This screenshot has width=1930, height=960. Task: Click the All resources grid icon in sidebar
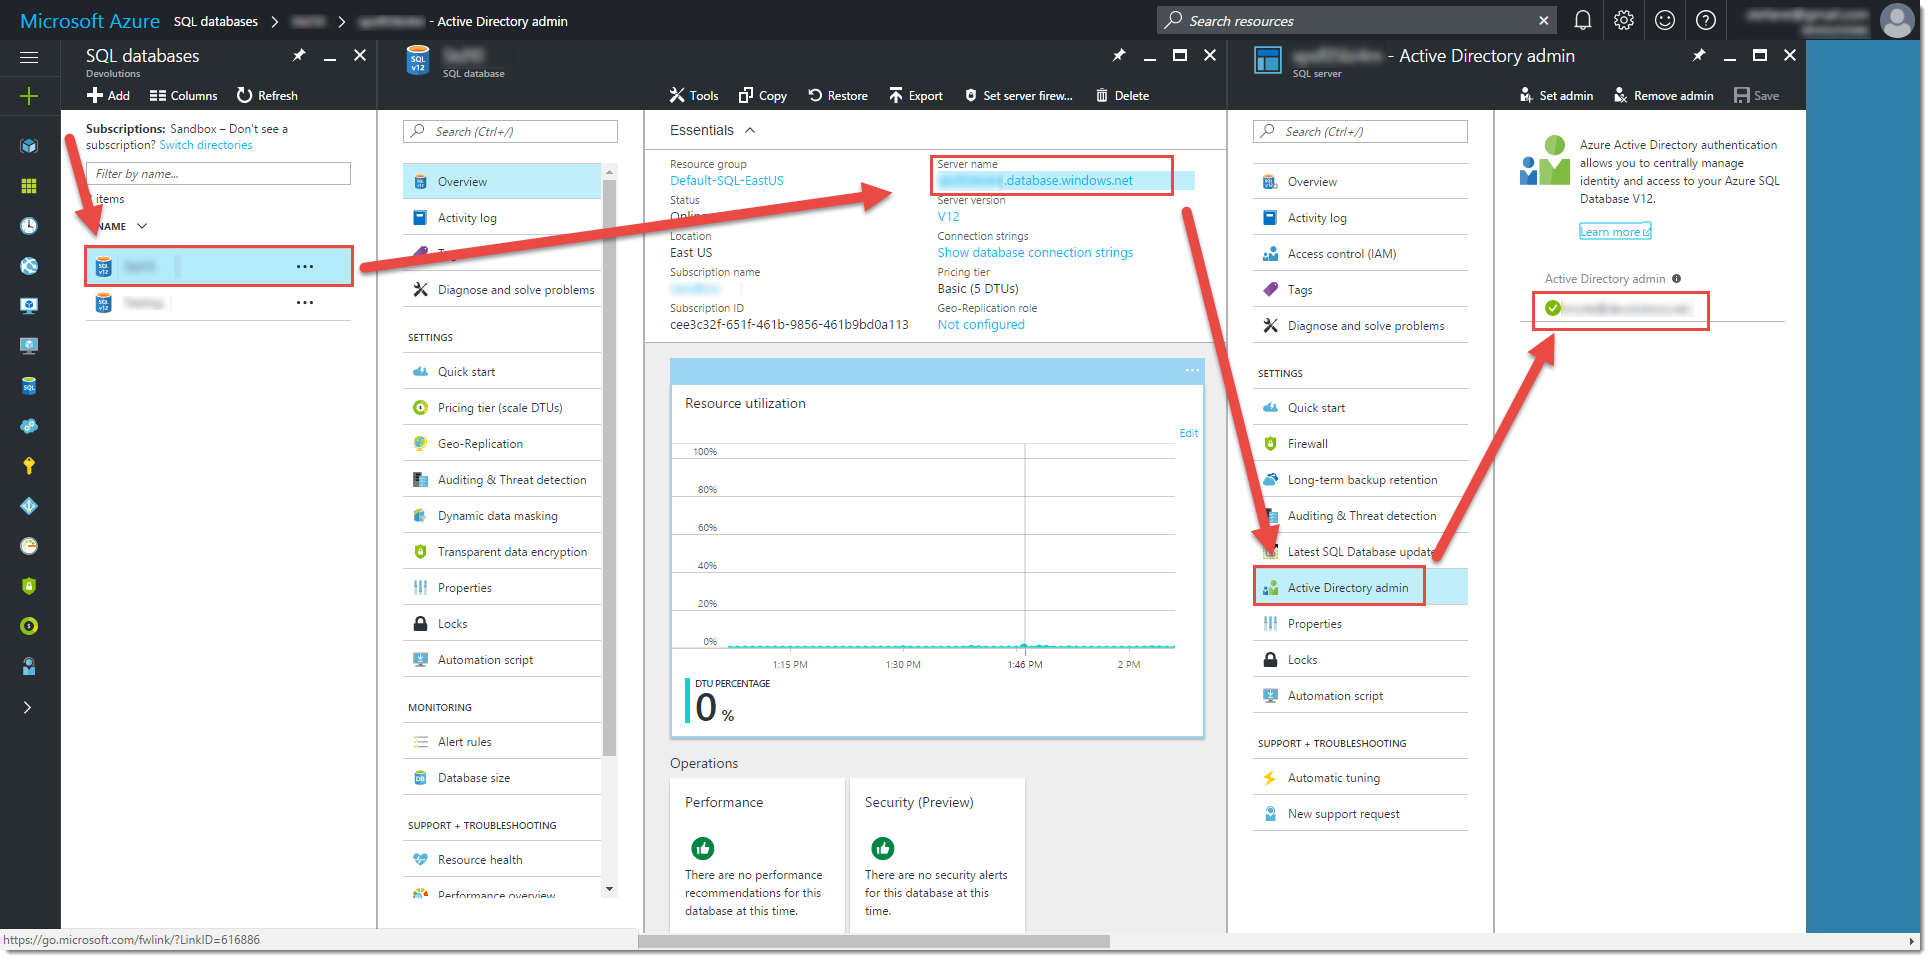pos(29,186)
